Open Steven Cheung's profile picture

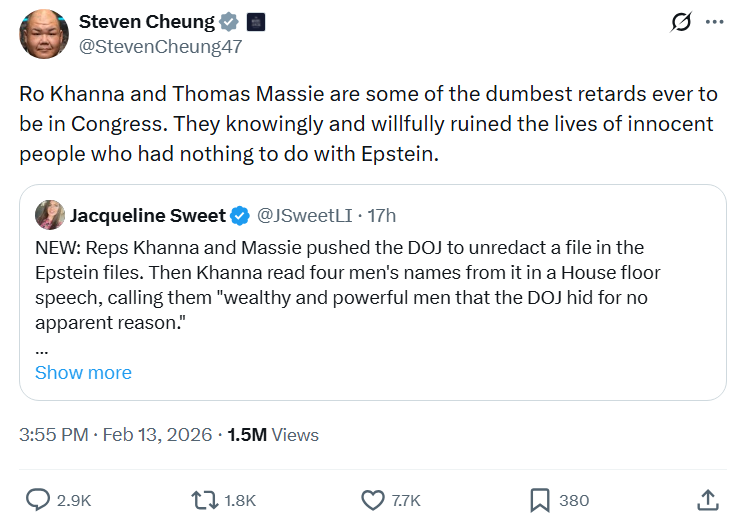[x=44, y=34]
